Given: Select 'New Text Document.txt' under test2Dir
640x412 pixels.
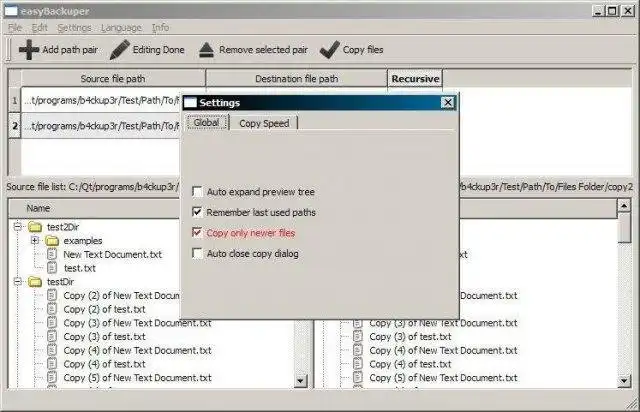Looking at the screenshot, I should 113,254.
